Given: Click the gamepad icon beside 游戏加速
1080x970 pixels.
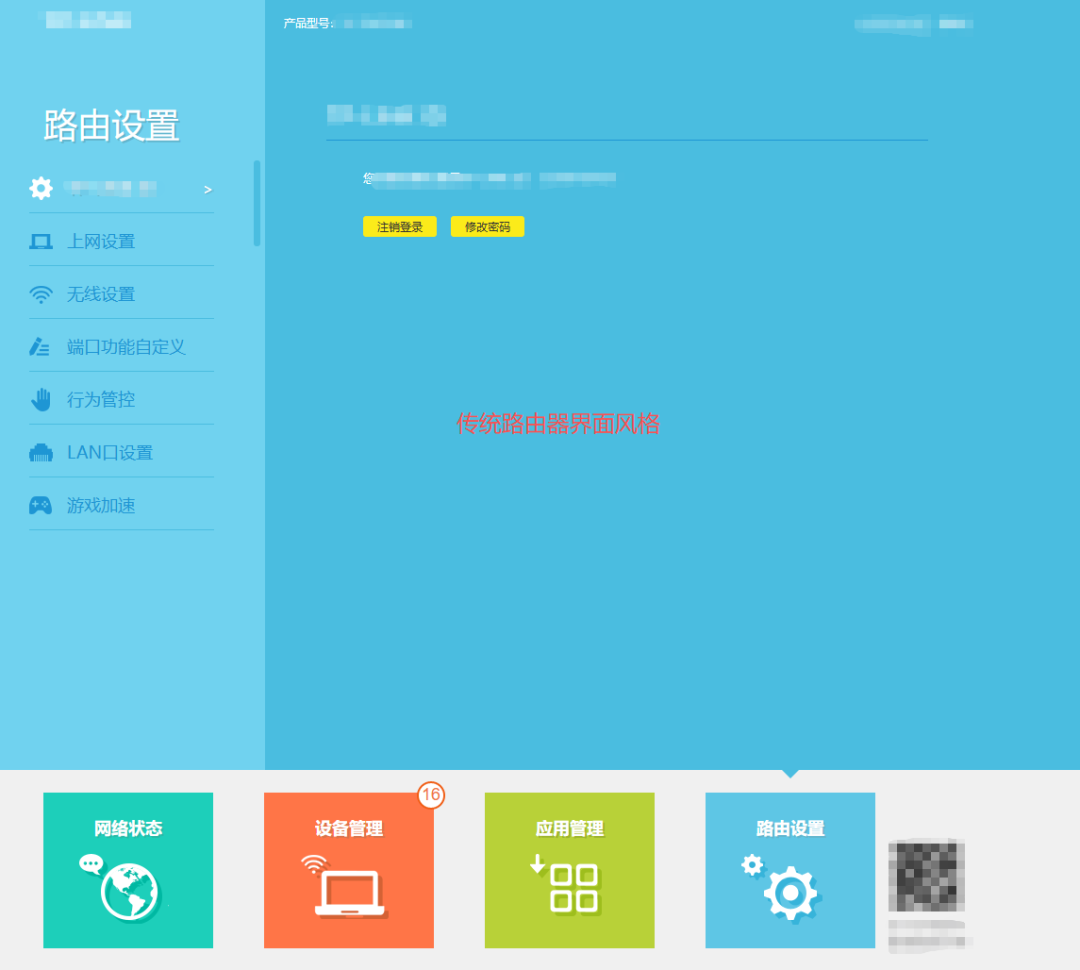Looking at the screenshot, I should (40, 505).
